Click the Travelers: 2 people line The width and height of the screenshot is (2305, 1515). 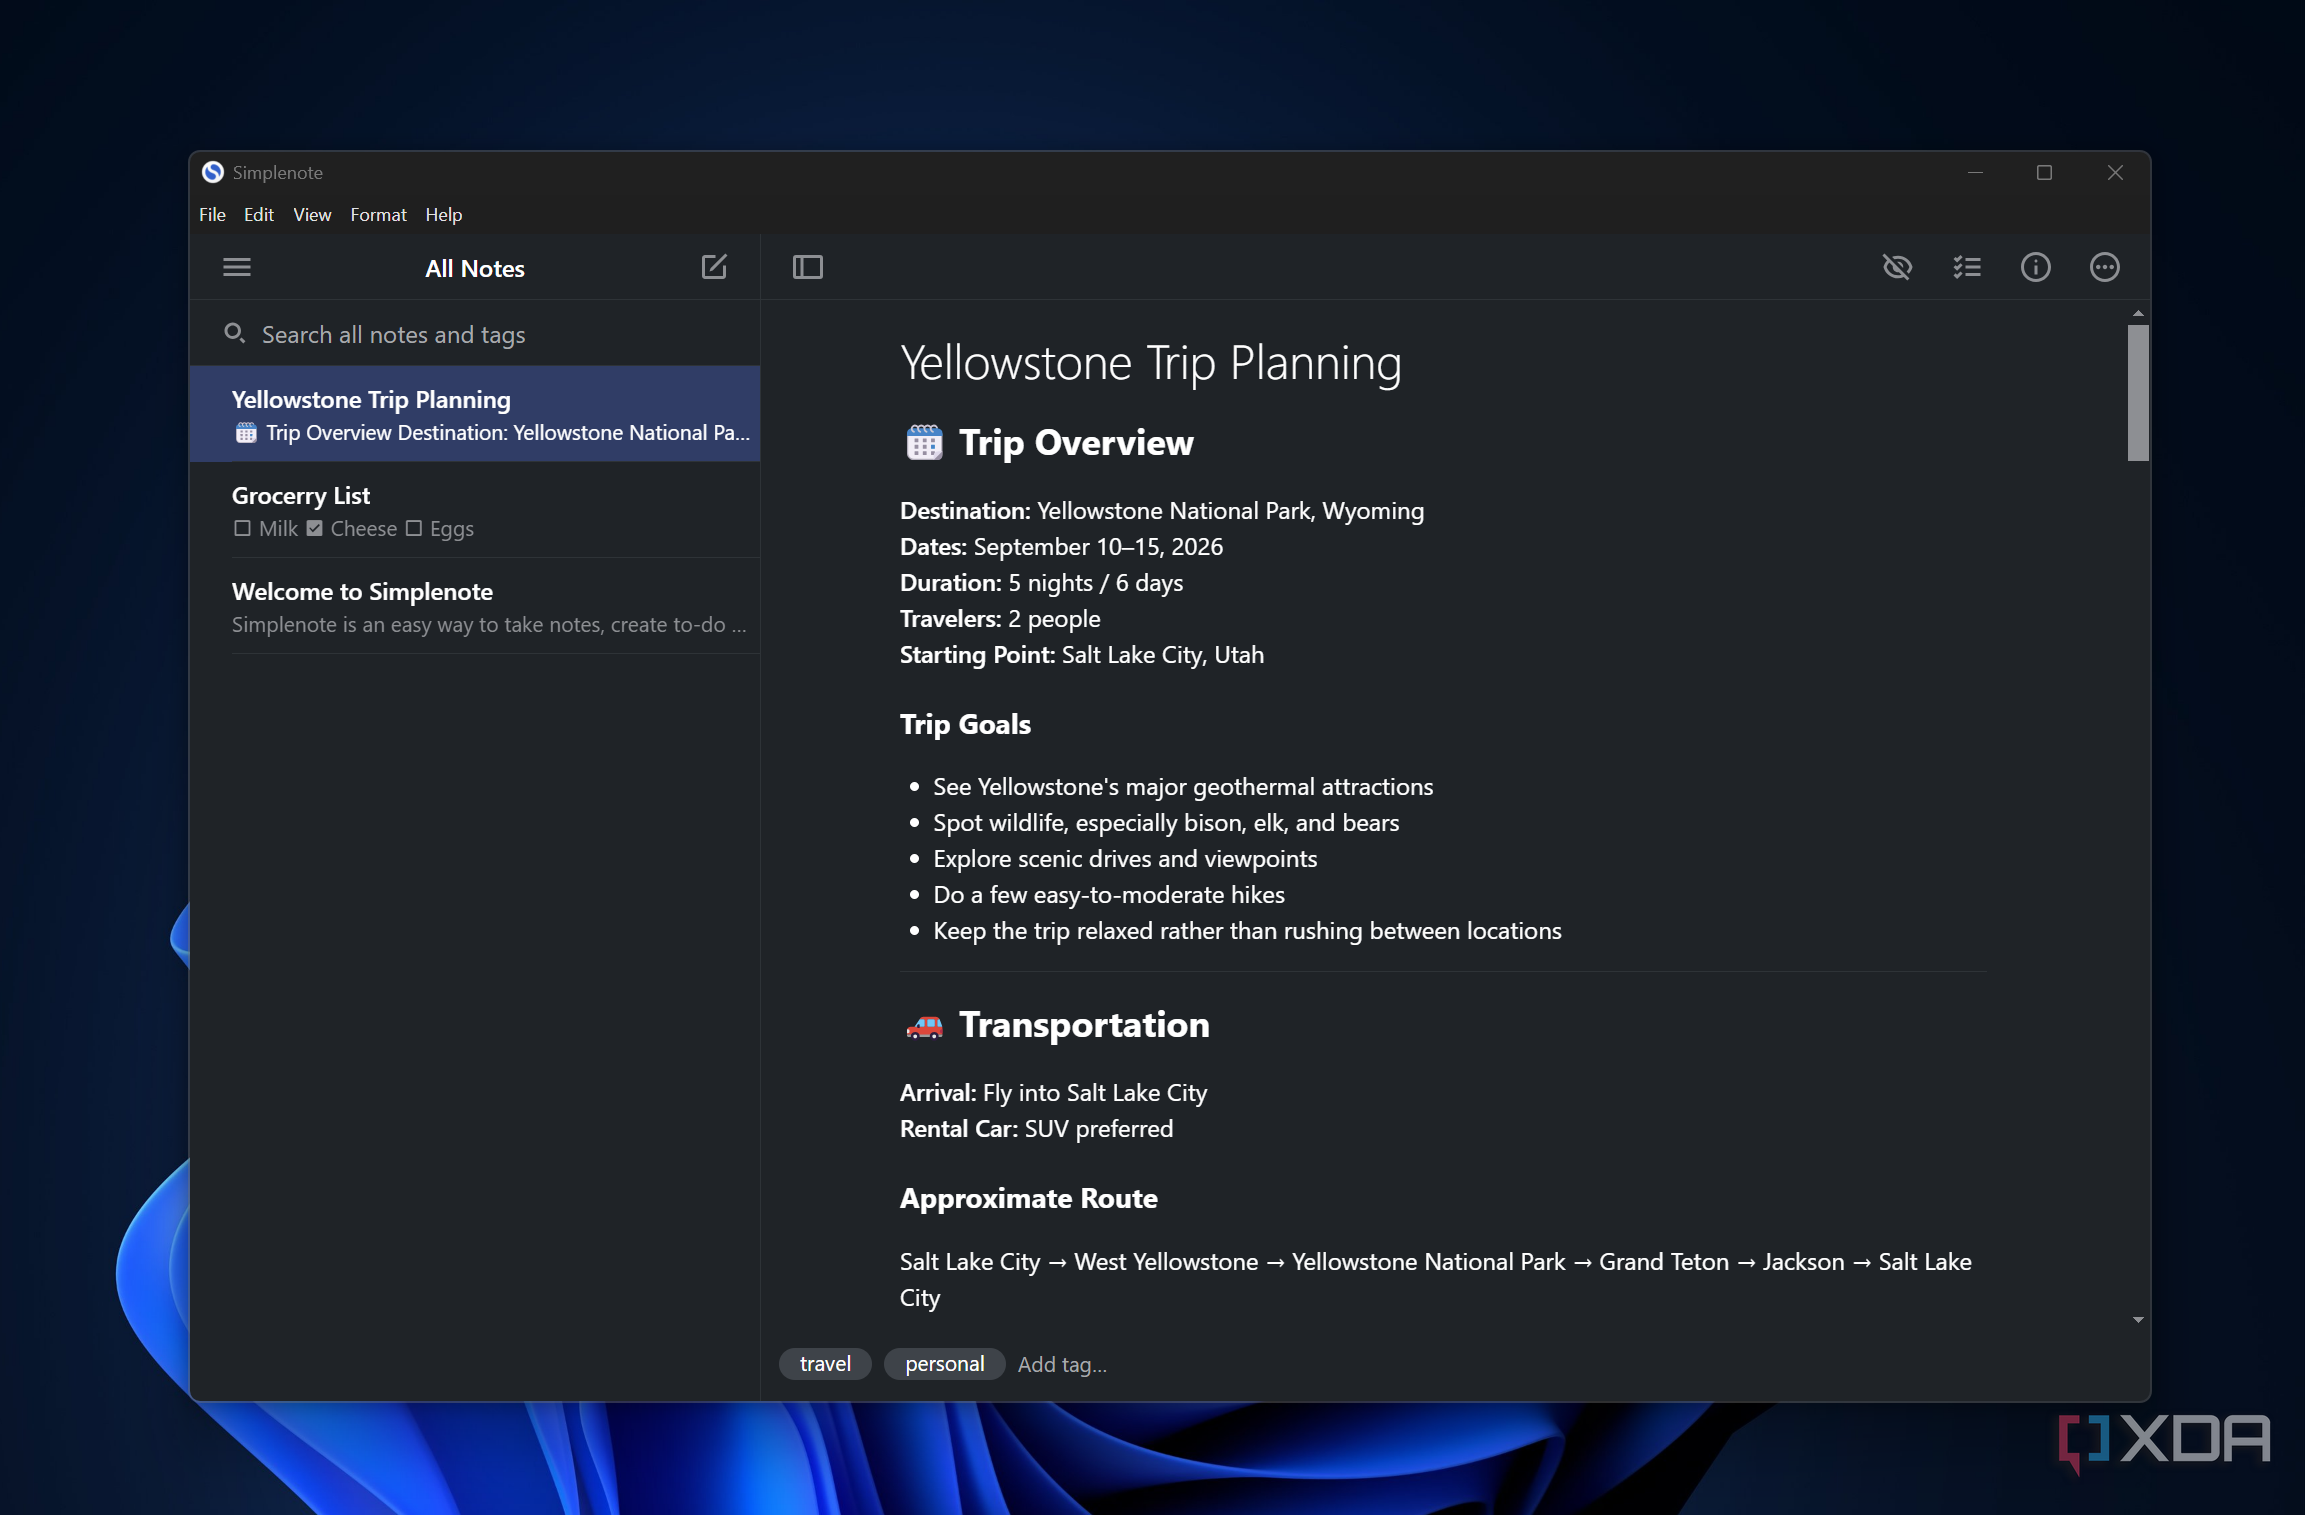tap(1000, 619)
